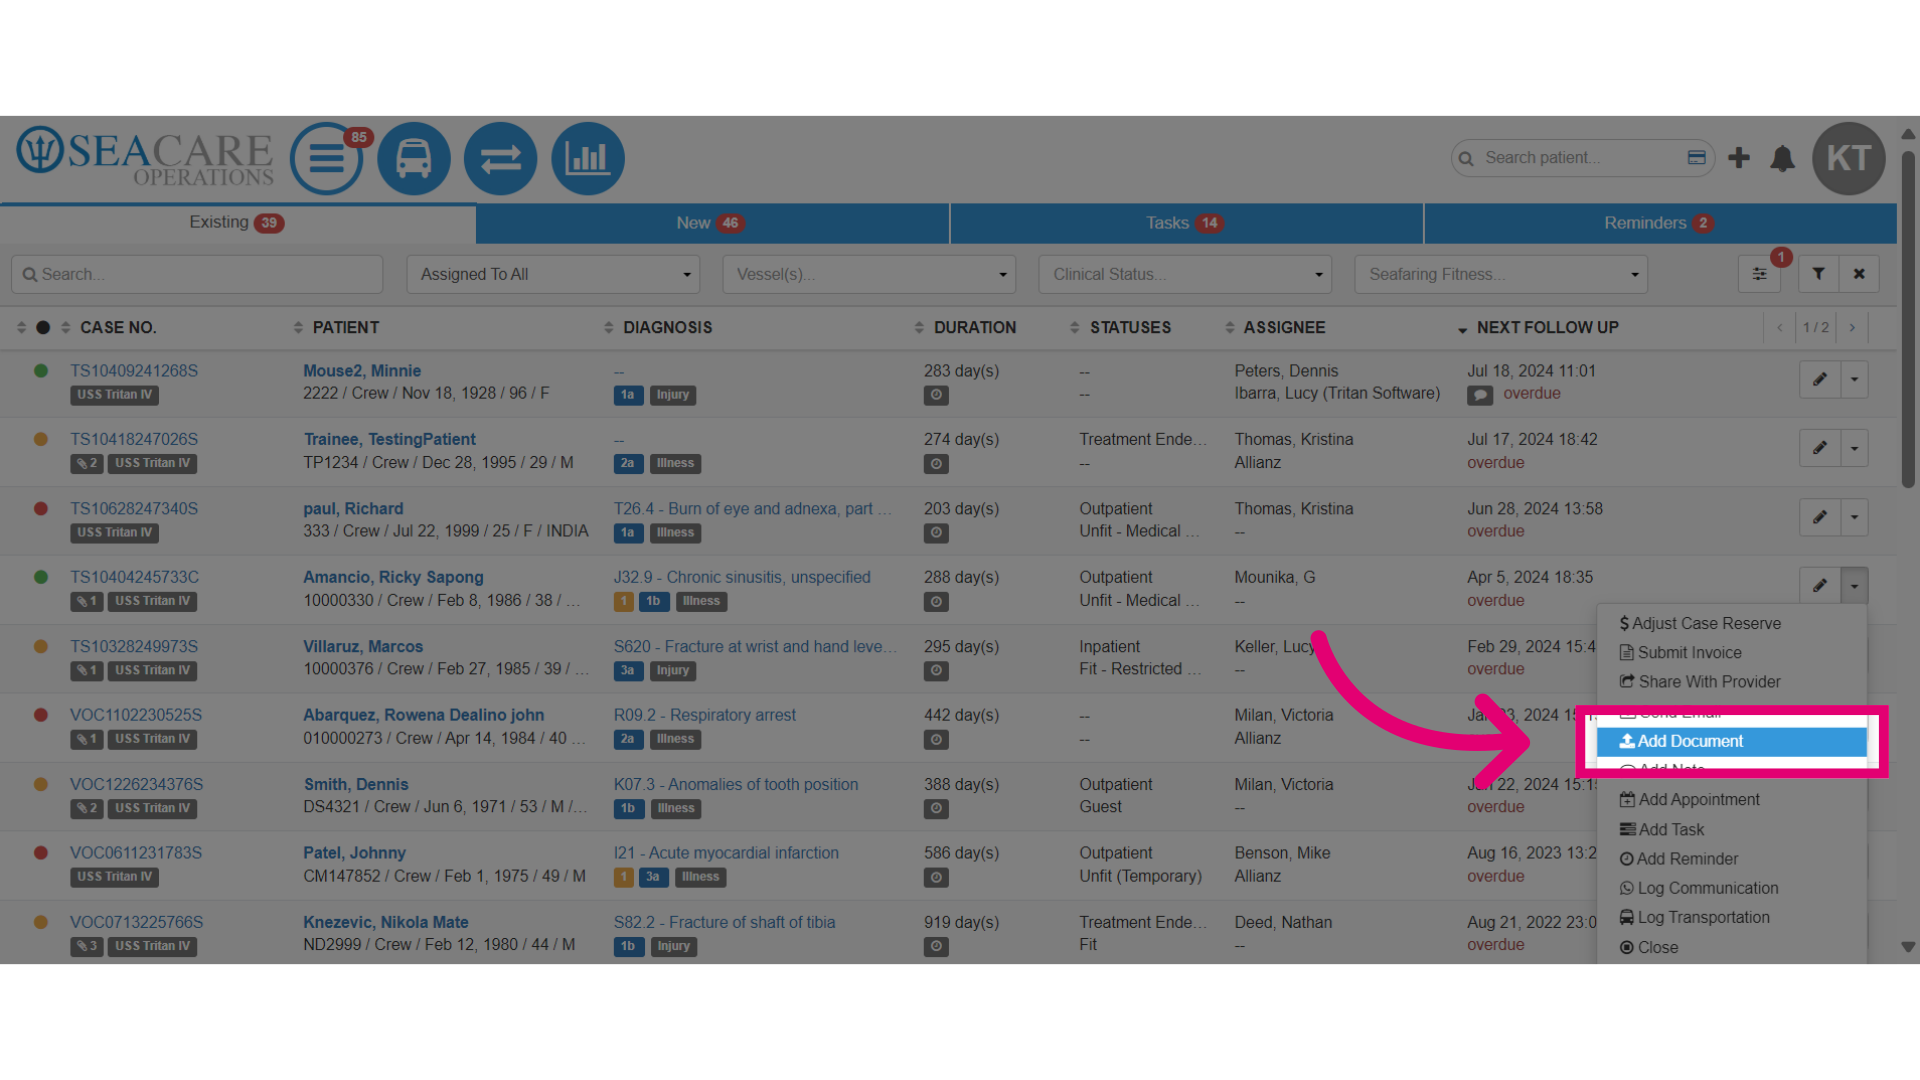
Task: Click attachment badge on case TS10418247026S
Action: coord(87,464)
